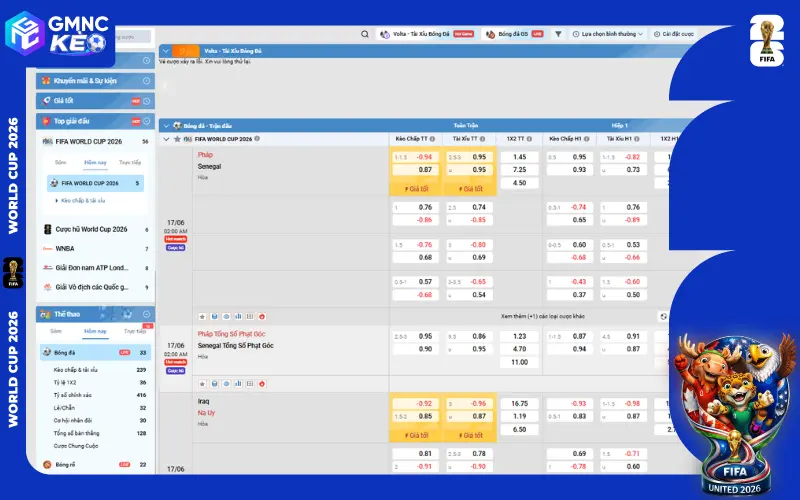The image size is (800, 500).
Task: Open scoreboard icon under Tổng Số Phạt Góc match
Action: pos(250,384)
